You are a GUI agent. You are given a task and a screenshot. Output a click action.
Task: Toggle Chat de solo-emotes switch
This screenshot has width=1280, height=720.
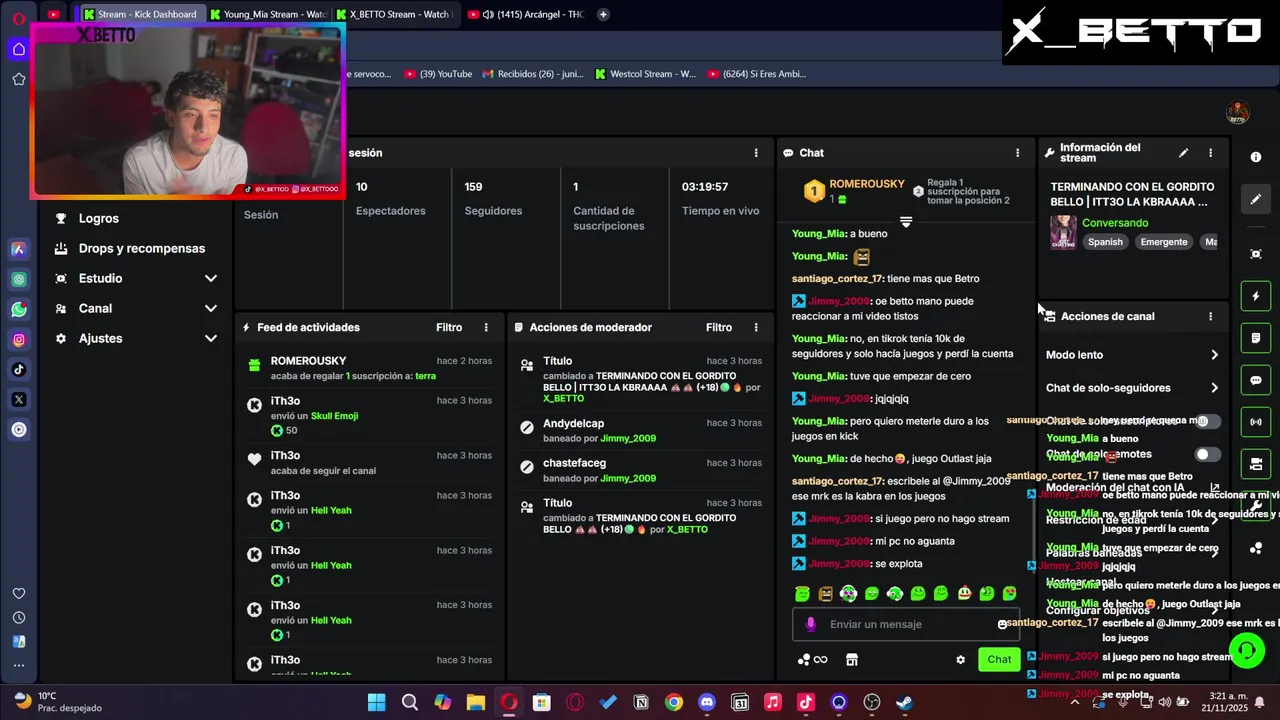(1208, 454)
